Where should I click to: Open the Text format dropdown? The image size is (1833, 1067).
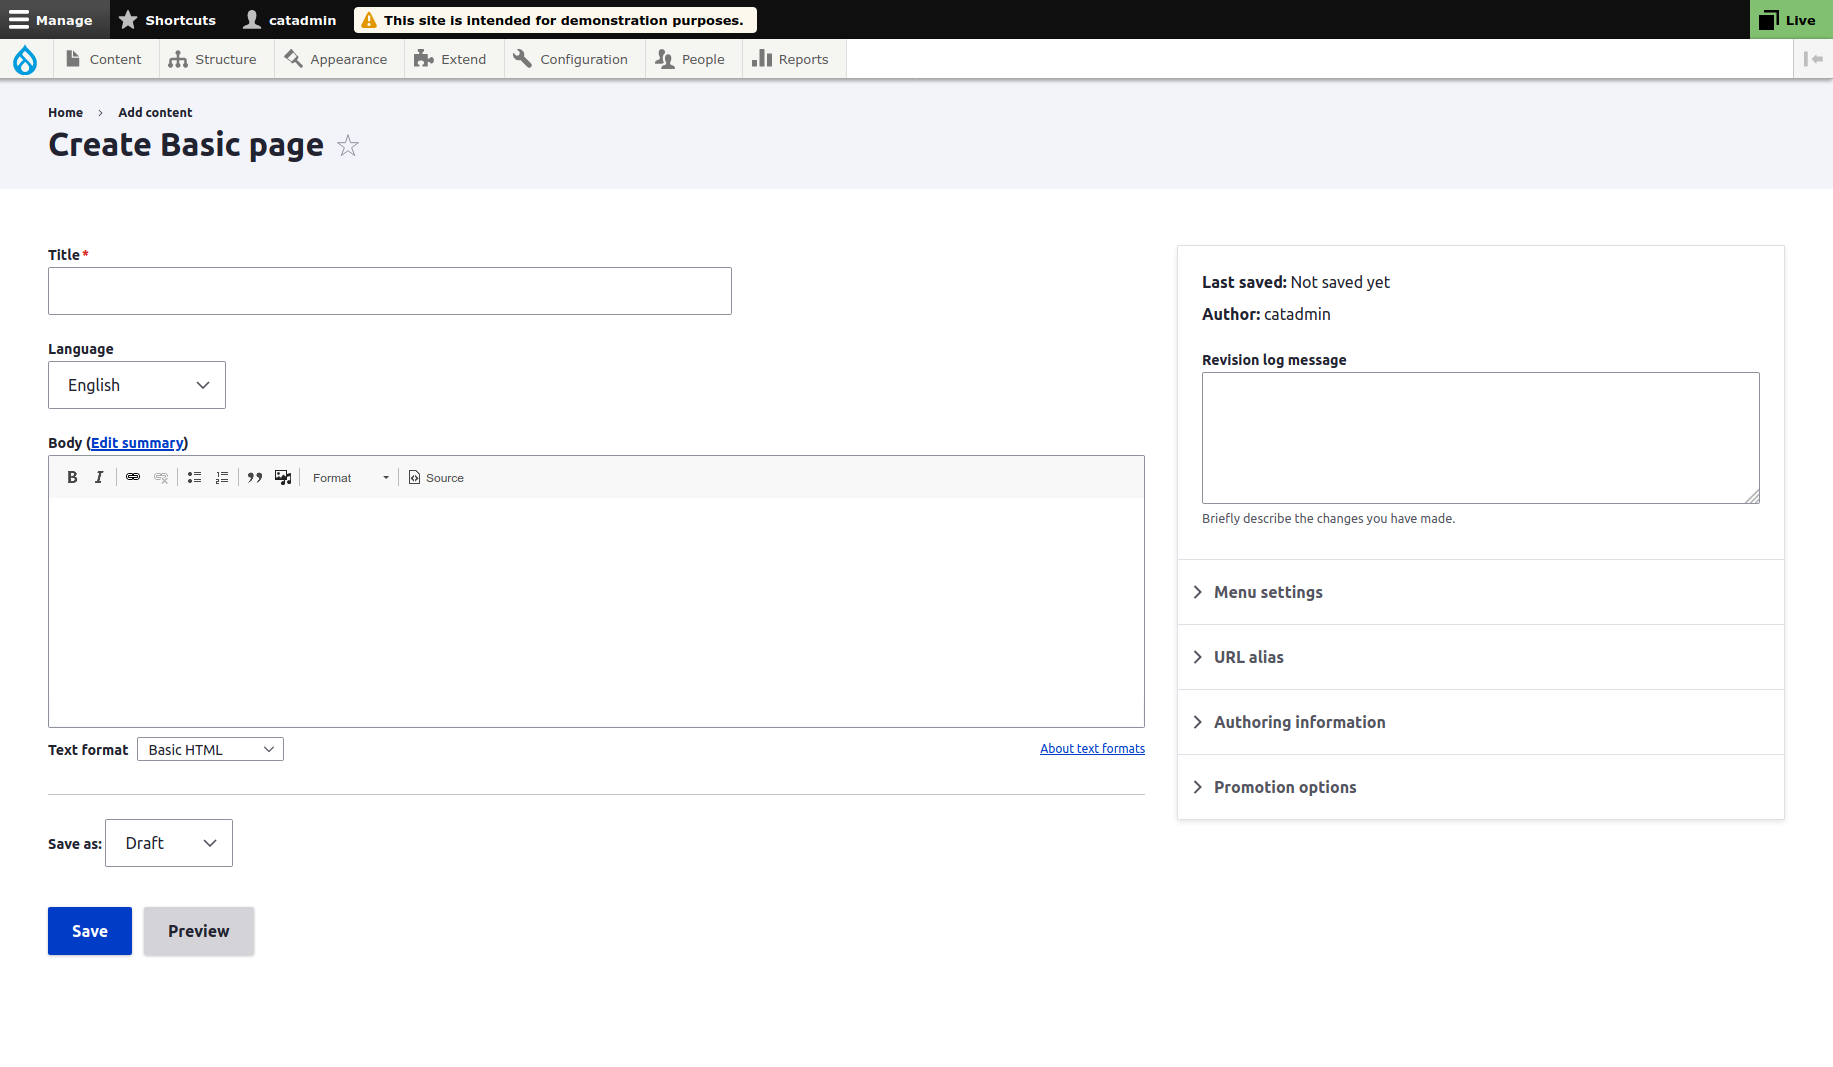point(210,749)
